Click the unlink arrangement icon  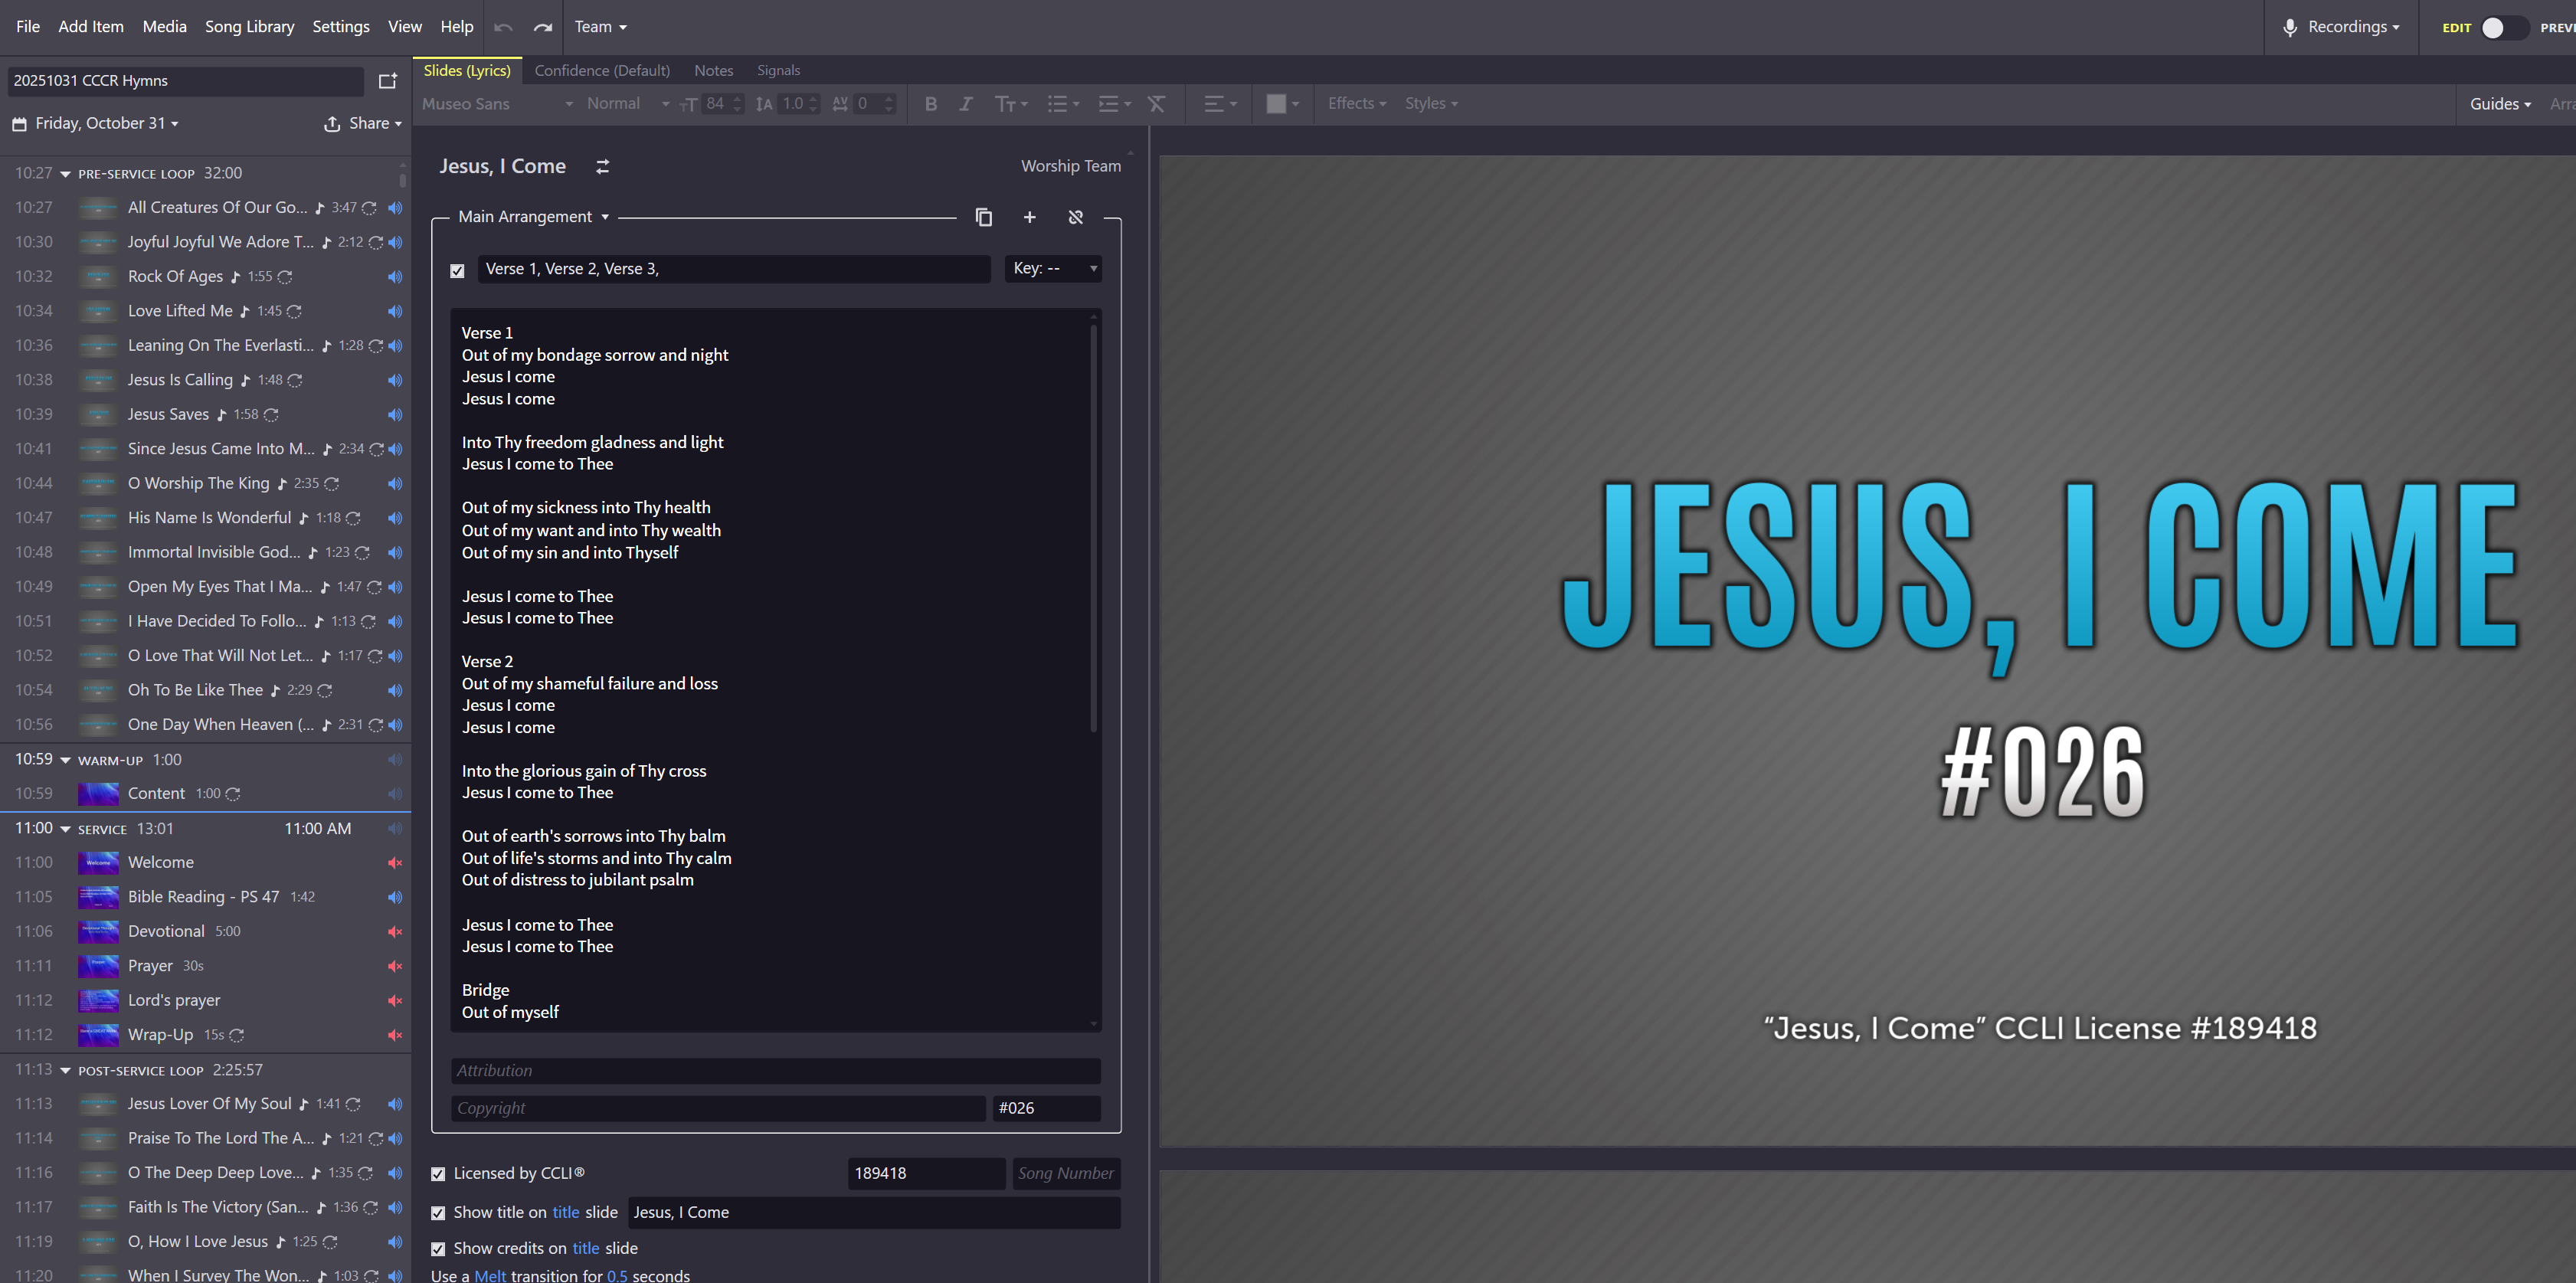click(x=1075, y=217)
